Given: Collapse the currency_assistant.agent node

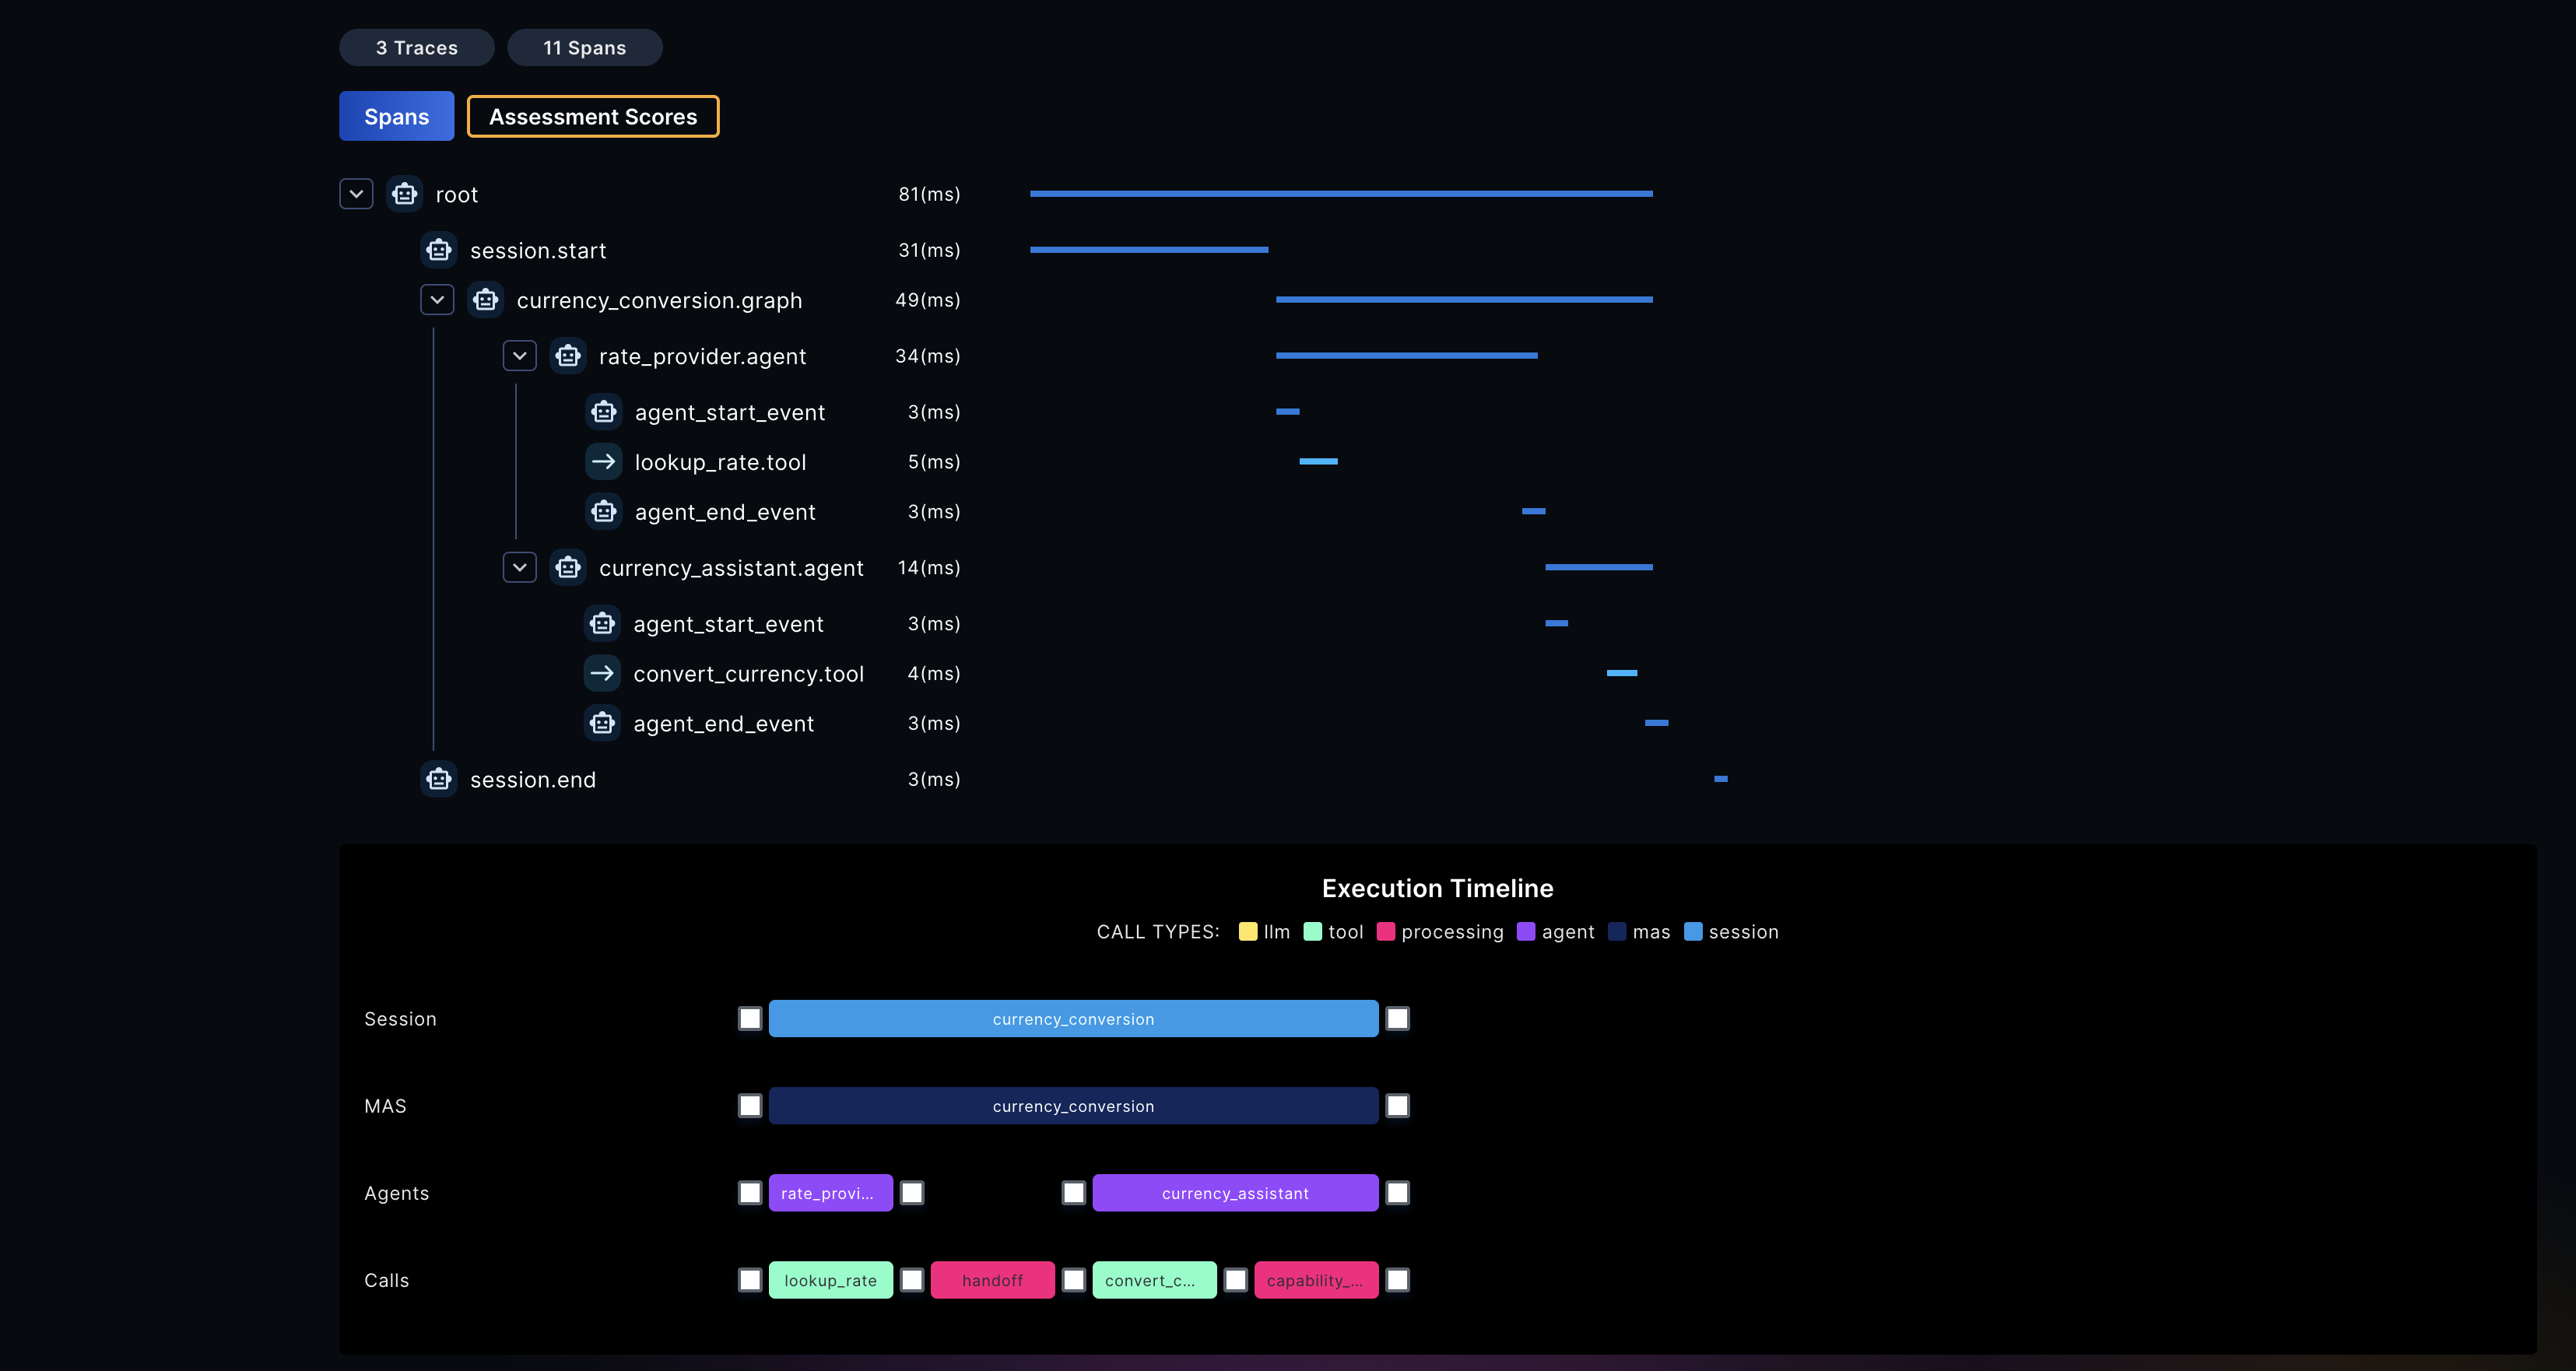Looking at the screenshot, I should coord(520,568).
